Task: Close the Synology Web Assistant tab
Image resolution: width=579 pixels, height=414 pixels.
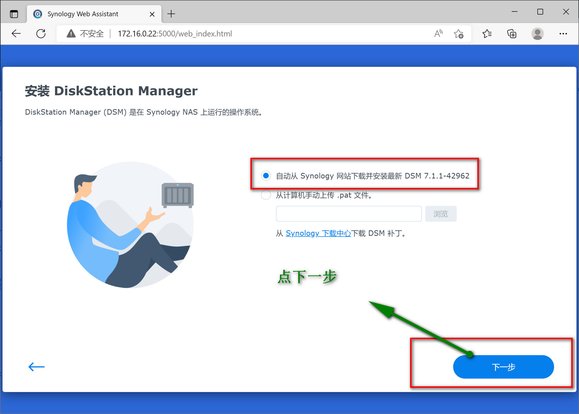Action: pyautogui.click(x=152, y=14)
